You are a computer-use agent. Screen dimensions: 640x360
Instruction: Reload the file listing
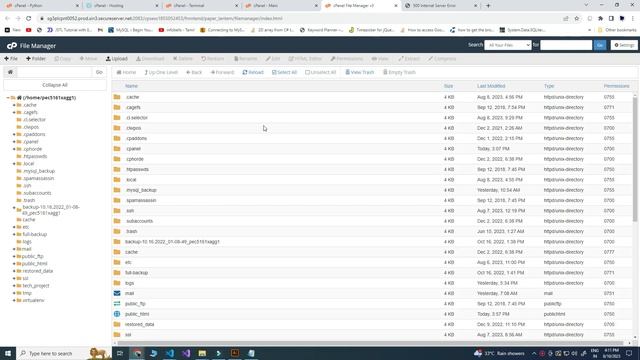tap(253, 72)
